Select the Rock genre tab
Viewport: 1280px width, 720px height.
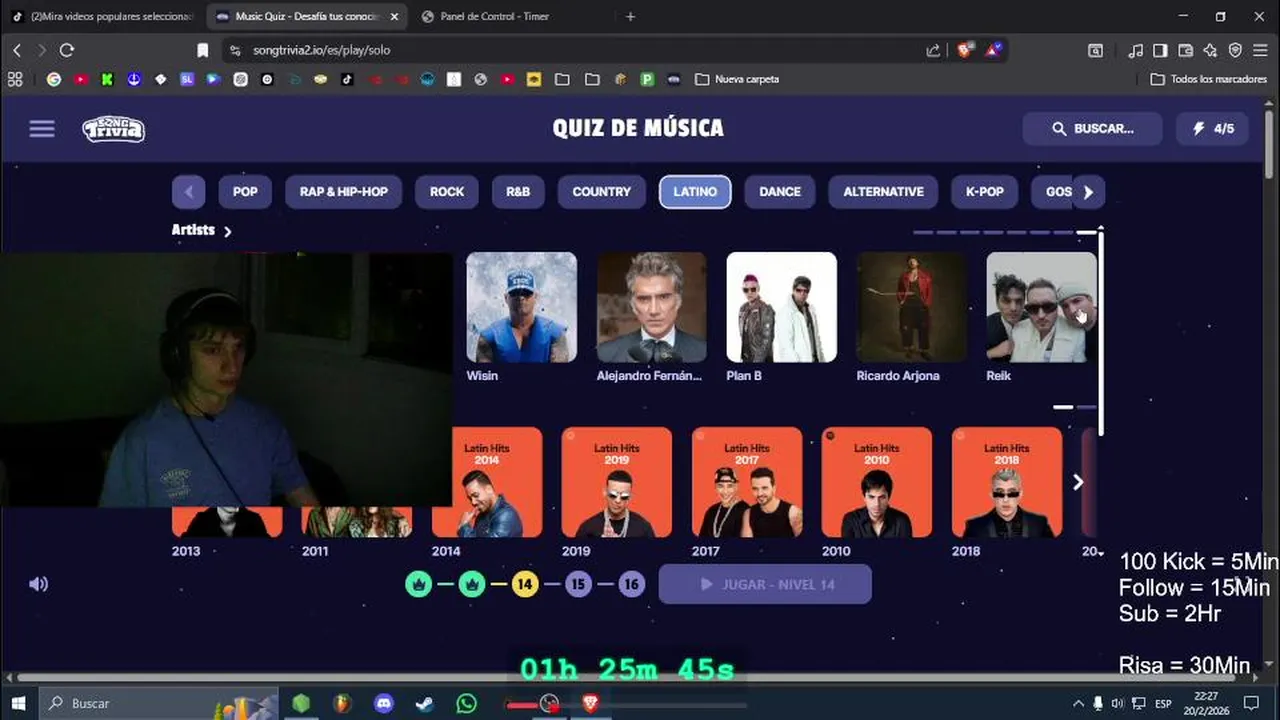(x=447, y=192)
